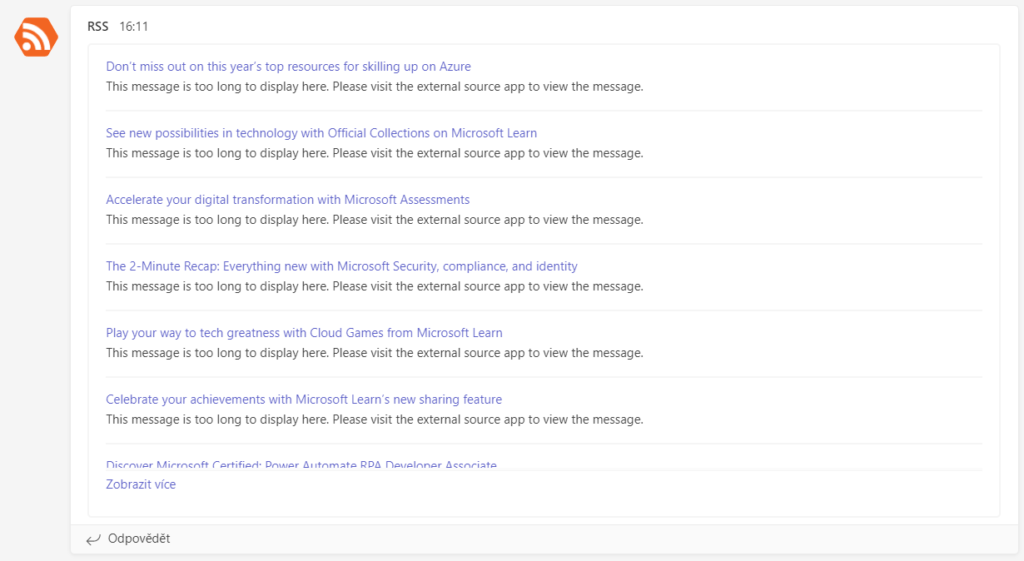Click the 'too long' notice under Celebrate achievements
Image resolution: width=1024 pixels, height=561 pixels.
point(374,420)
